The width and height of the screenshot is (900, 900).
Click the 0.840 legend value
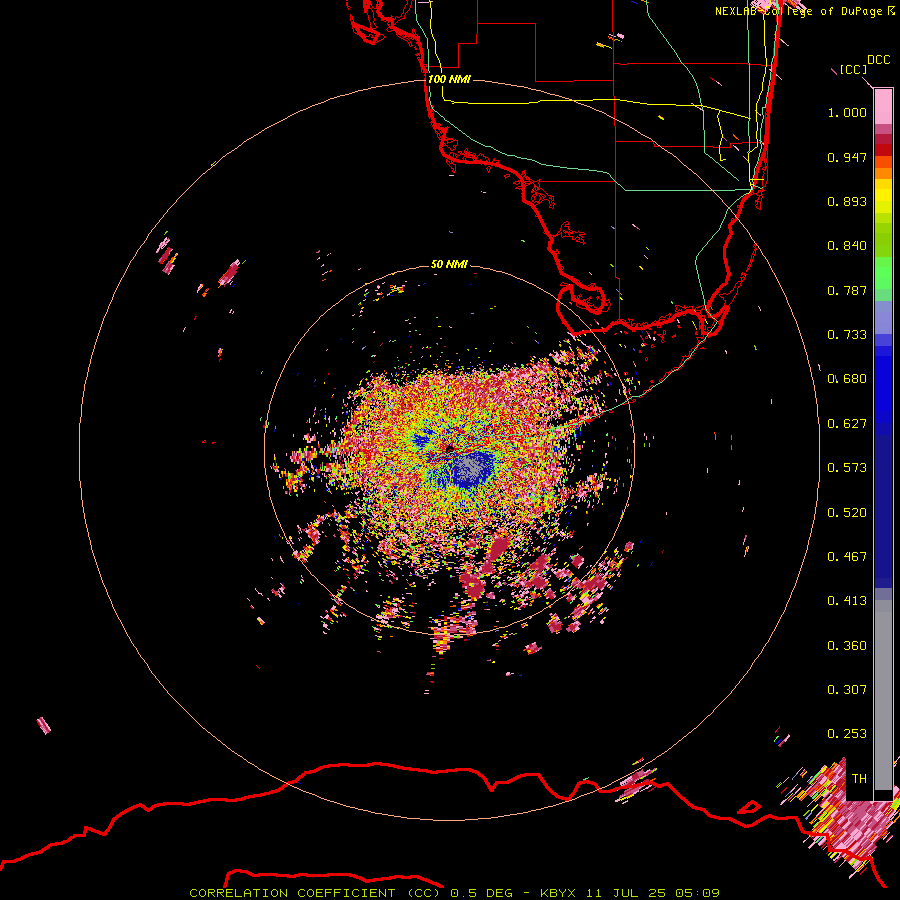[847, 246]
